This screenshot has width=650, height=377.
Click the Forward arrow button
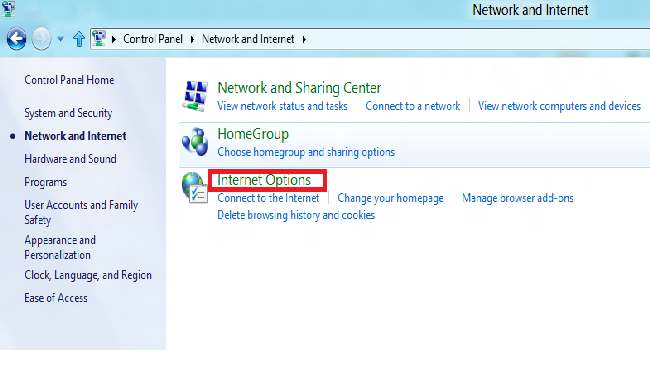(x=41, y=39)
